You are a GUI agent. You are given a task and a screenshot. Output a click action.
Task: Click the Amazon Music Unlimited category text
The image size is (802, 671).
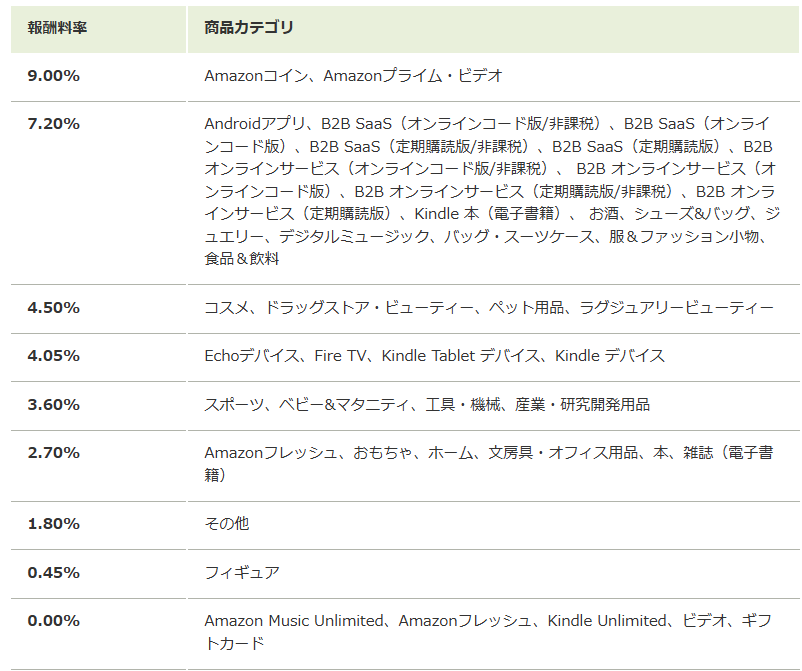488,632
